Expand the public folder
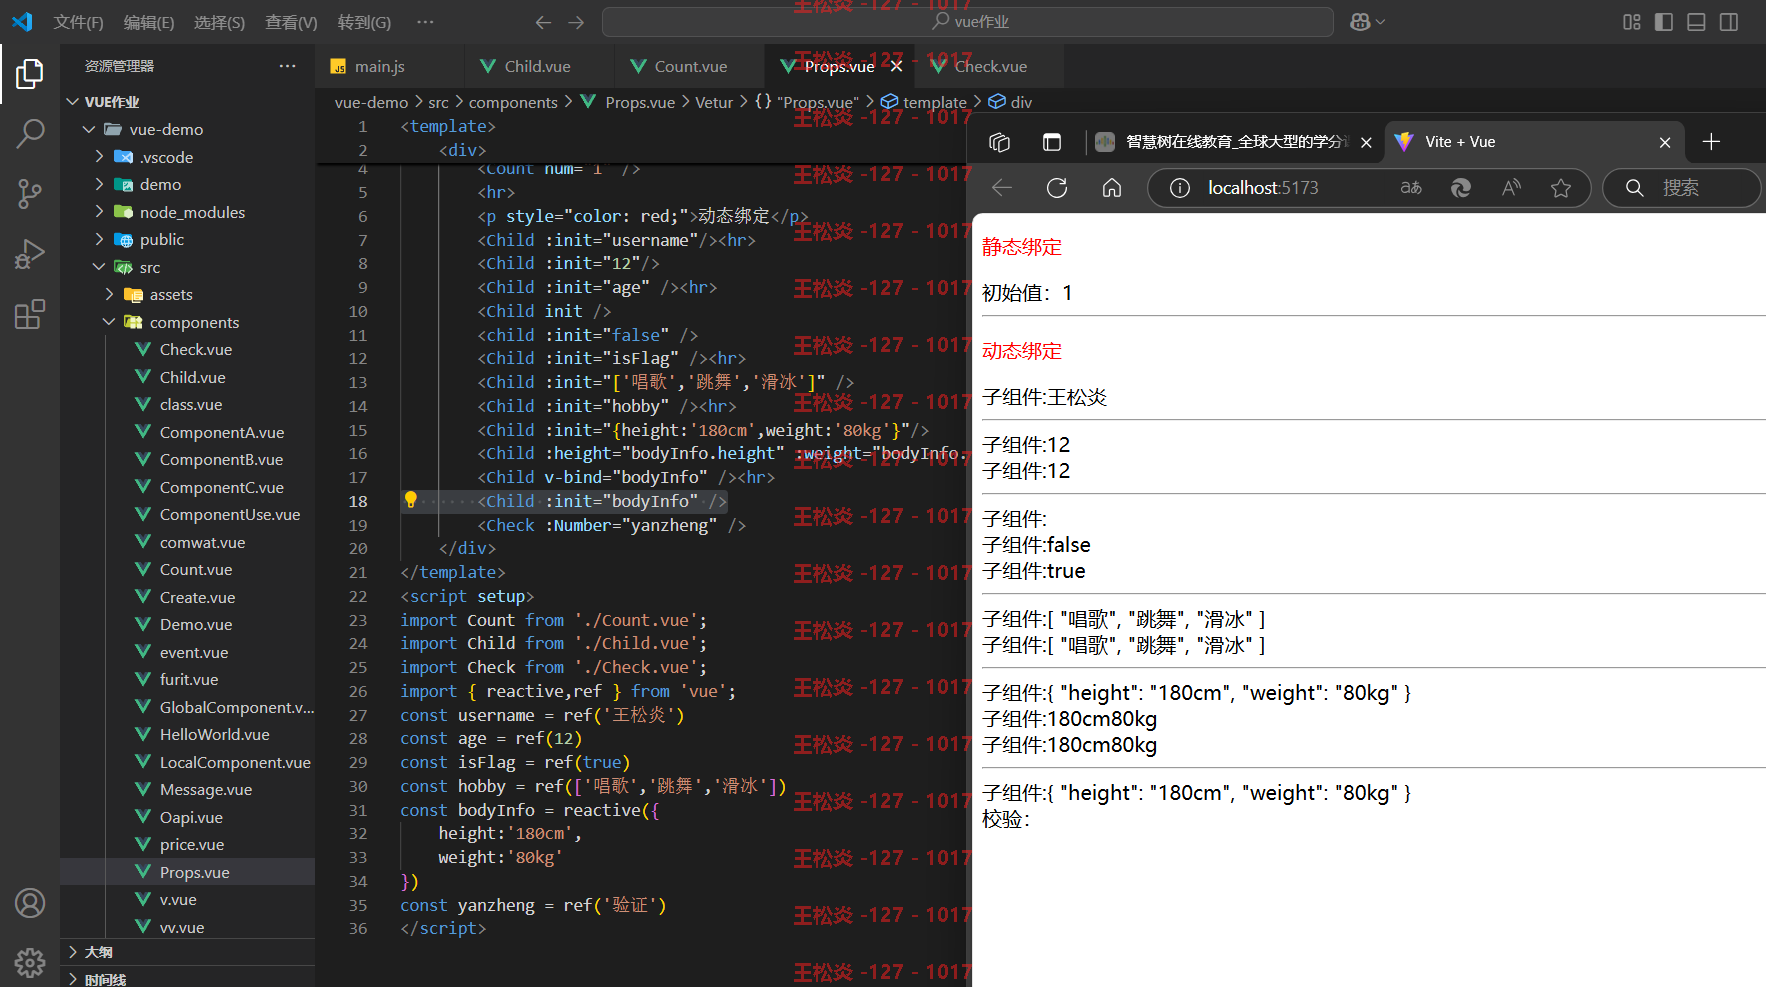 tap(99, 239)
